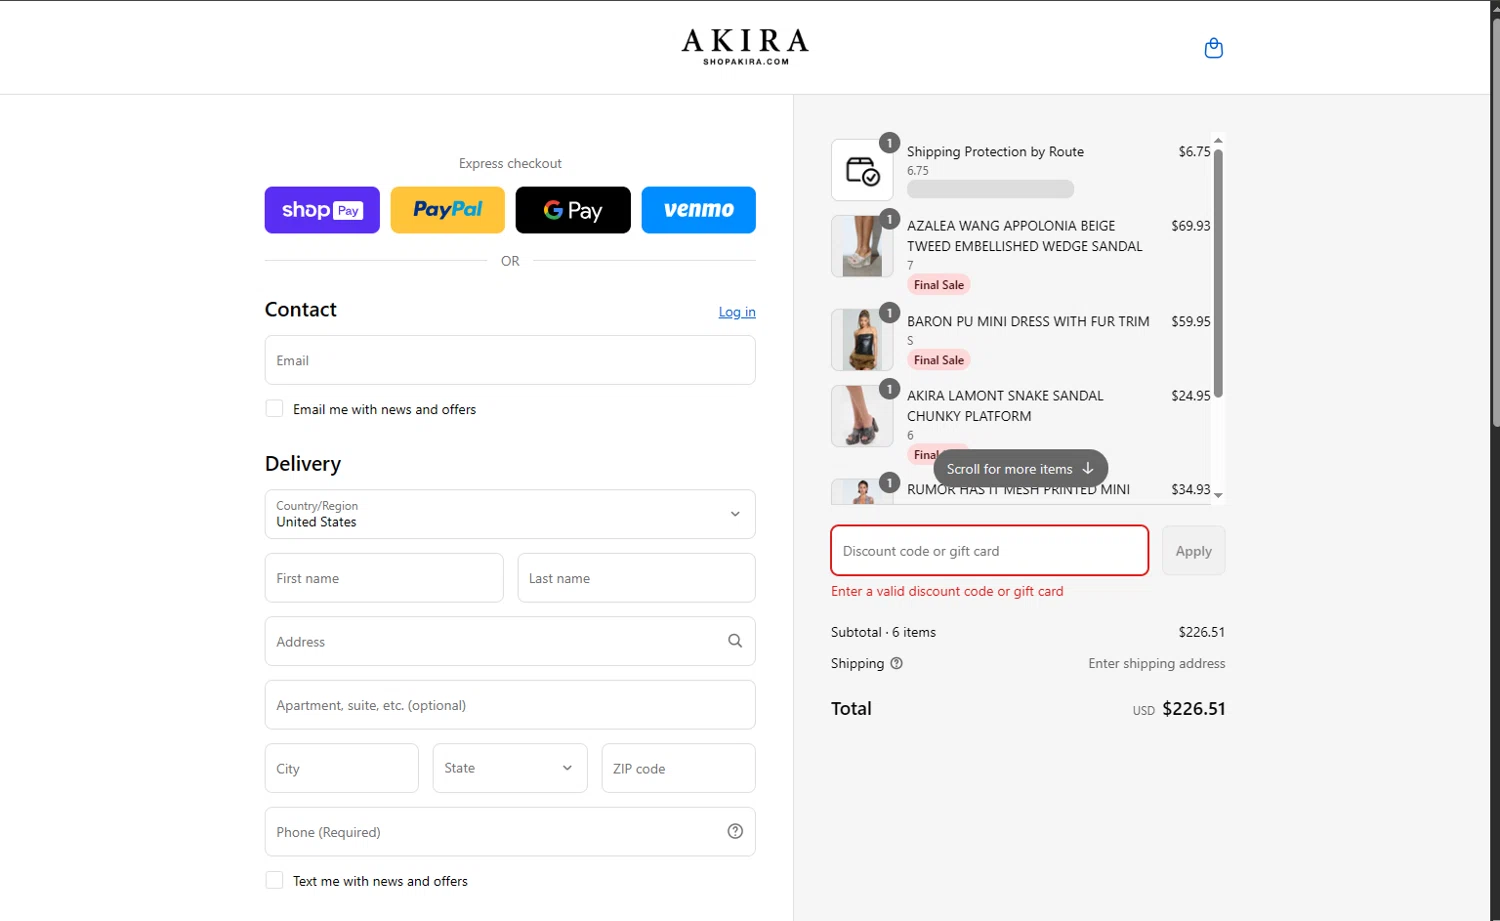Click the phone field help icon

point(735,831)
